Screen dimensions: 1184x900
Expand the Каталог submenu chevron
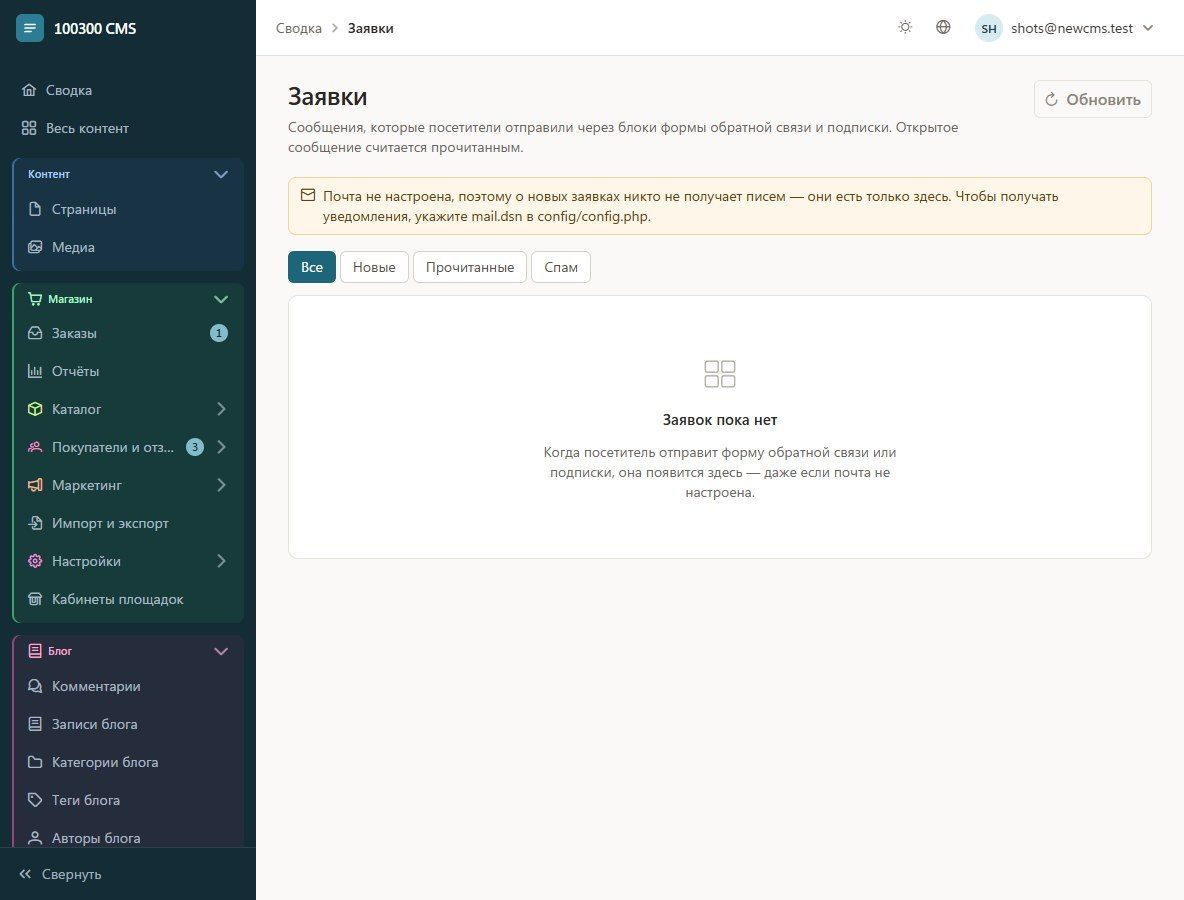(x=221, y=409)
